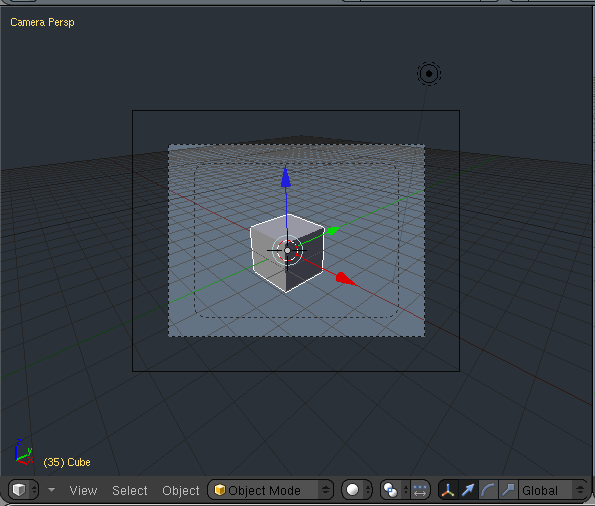Enable the scale manipulator icon

(x=508, y=490)
